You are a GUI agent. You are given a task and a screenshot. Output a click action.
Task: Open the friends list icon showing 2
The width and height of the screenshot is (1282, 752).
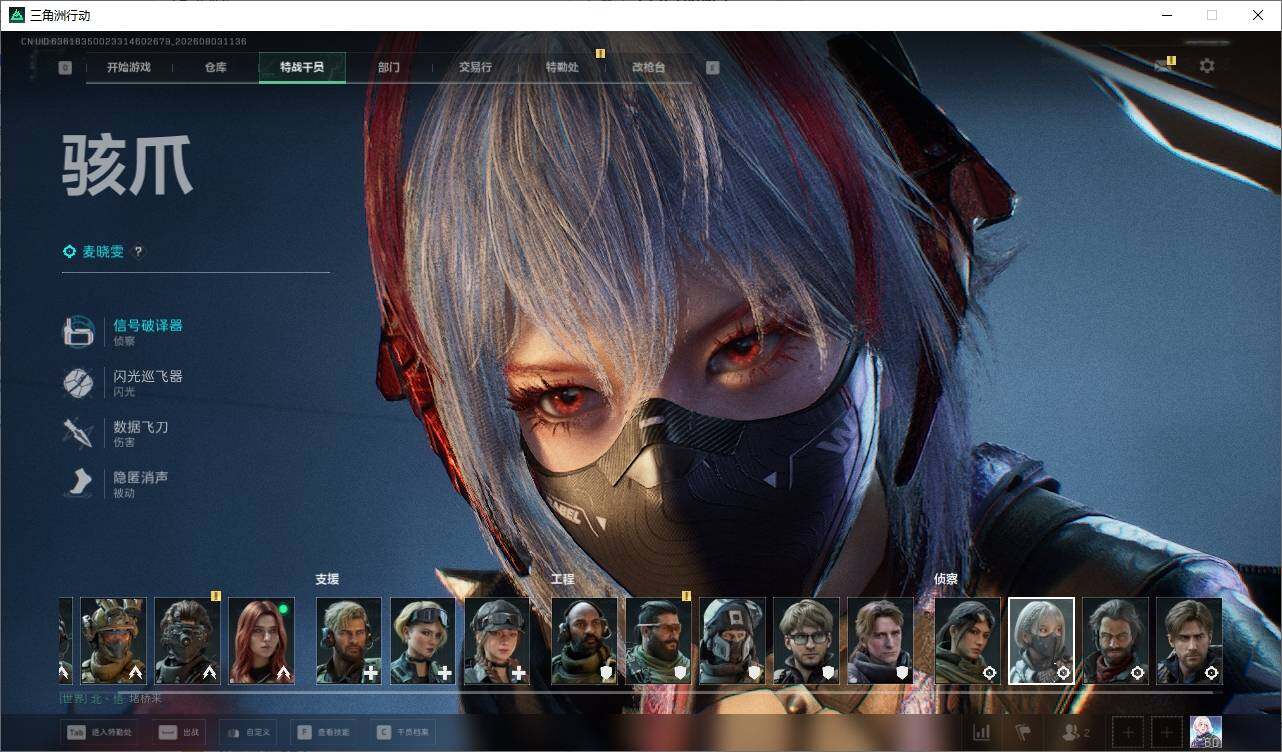click(1076, 733)
